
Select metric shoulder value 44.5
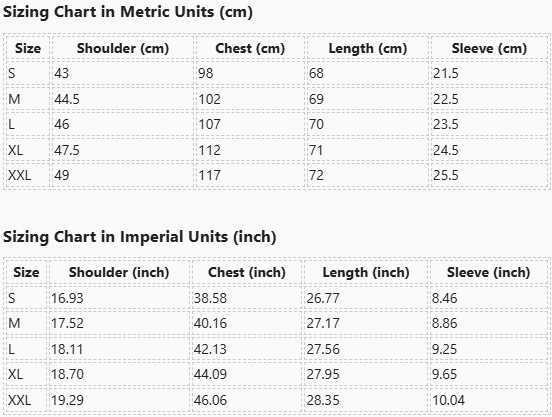[67, 99]
